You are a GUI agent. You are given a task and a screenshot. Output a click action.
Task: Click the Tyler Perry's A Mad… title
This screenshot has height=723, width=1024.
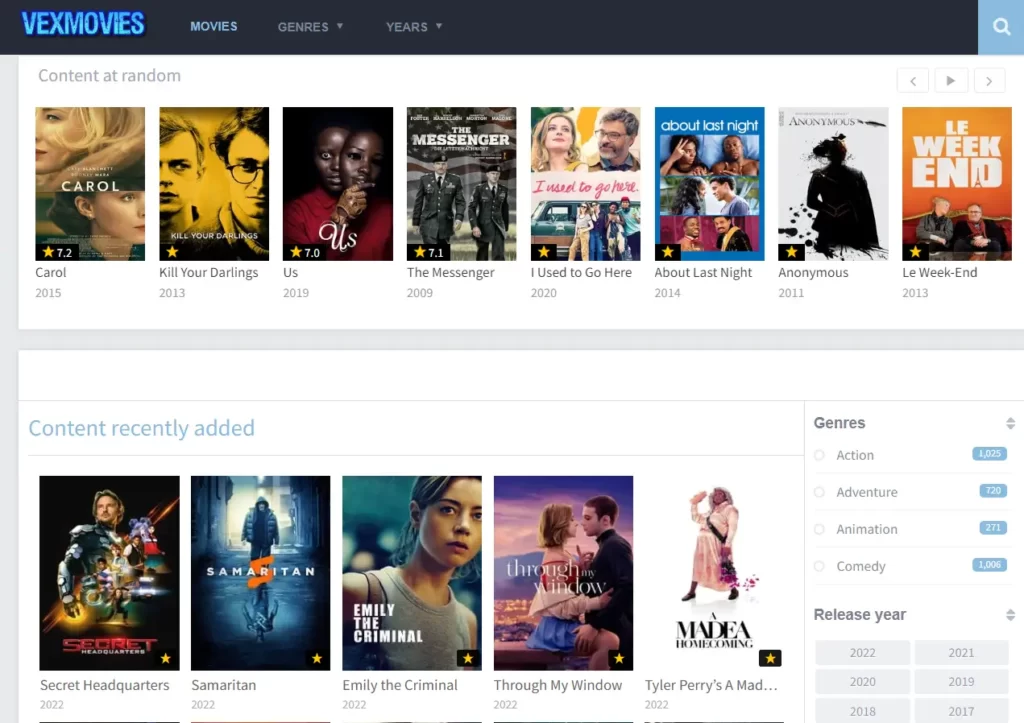coord(711,685)
